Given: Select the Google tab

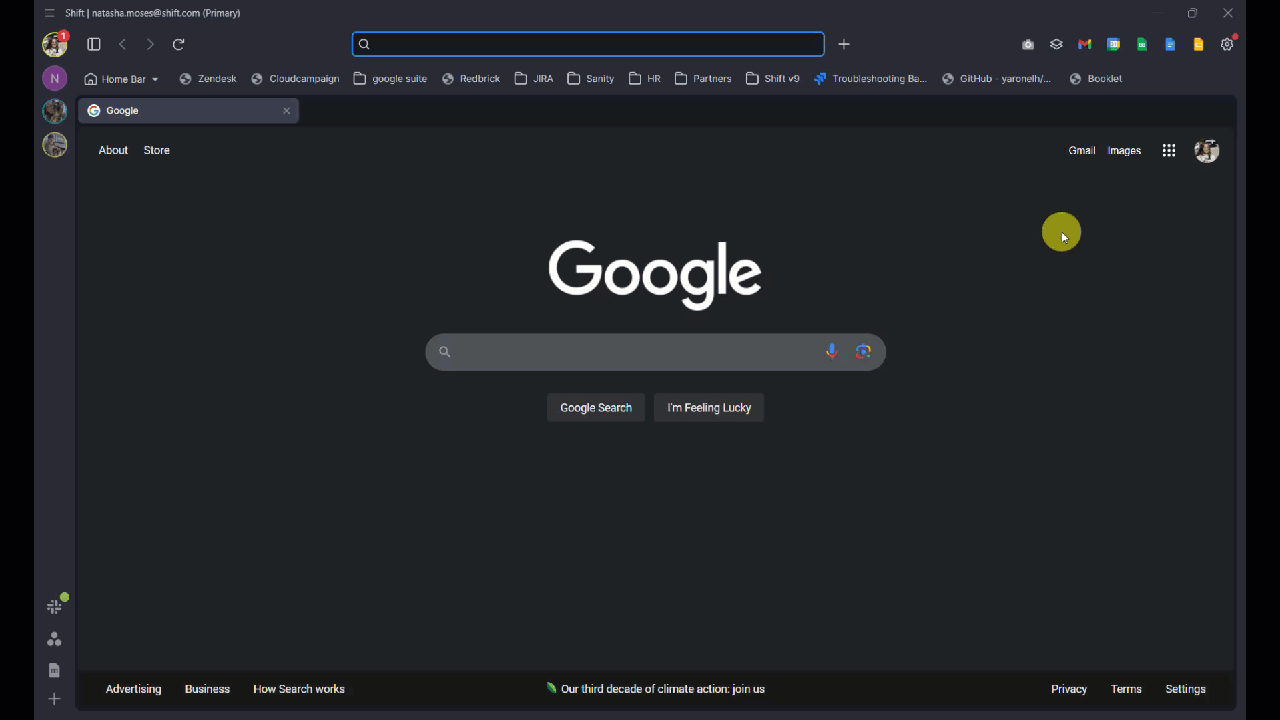Looking at the screenshot, I should point(188,111).
